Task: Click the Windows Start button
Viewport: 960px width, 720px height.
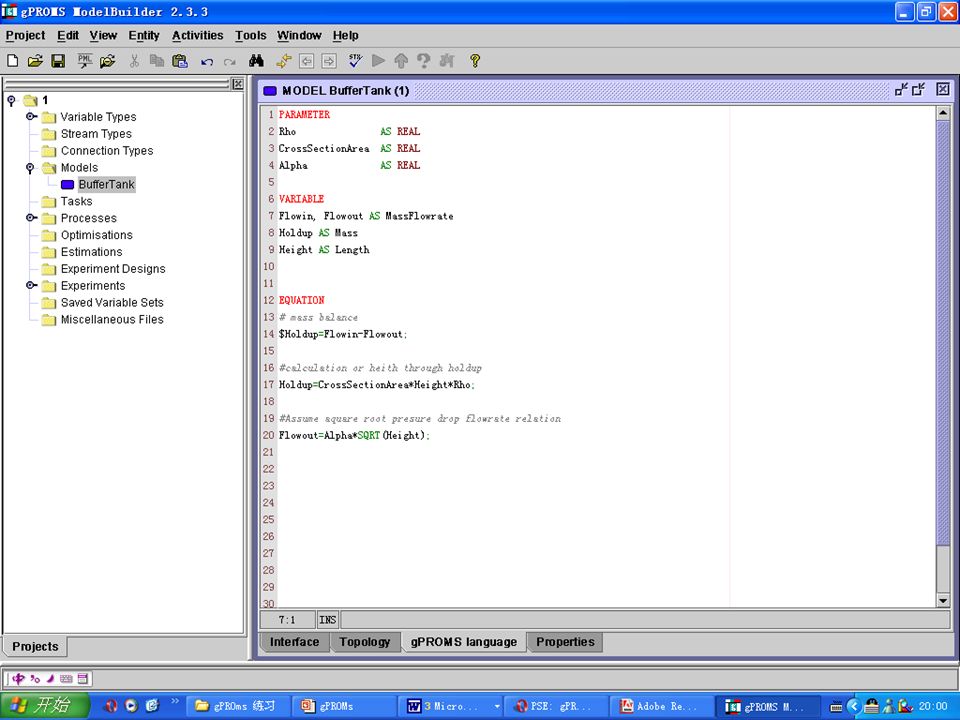Action: (45, 705)
